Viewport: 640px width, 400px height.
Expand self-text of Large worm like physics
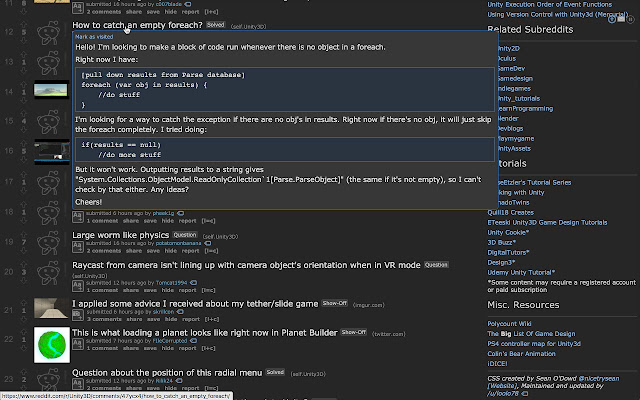pyautogui.click(x=78, y=247)
